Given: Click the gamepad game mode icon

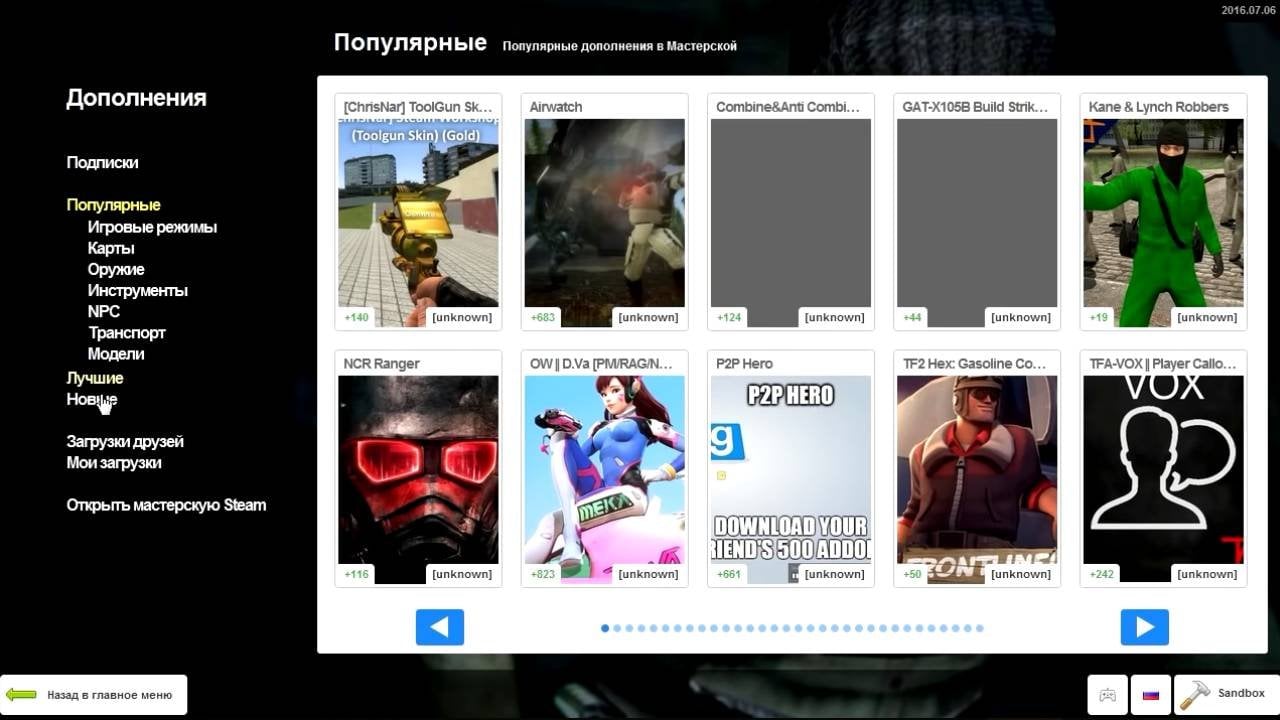Looking at the screenshot, I should [x=1108, y=694].
